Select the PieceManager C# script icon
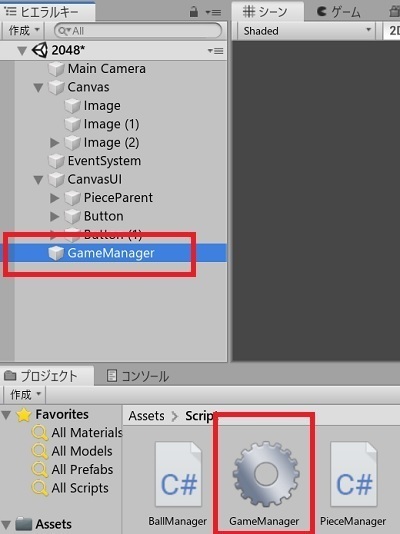400x534 pixels. 354,474
